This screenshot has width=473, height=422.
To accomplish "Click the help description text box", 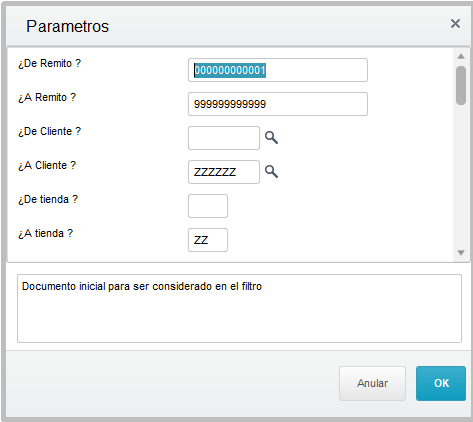I will pos(239,308).
